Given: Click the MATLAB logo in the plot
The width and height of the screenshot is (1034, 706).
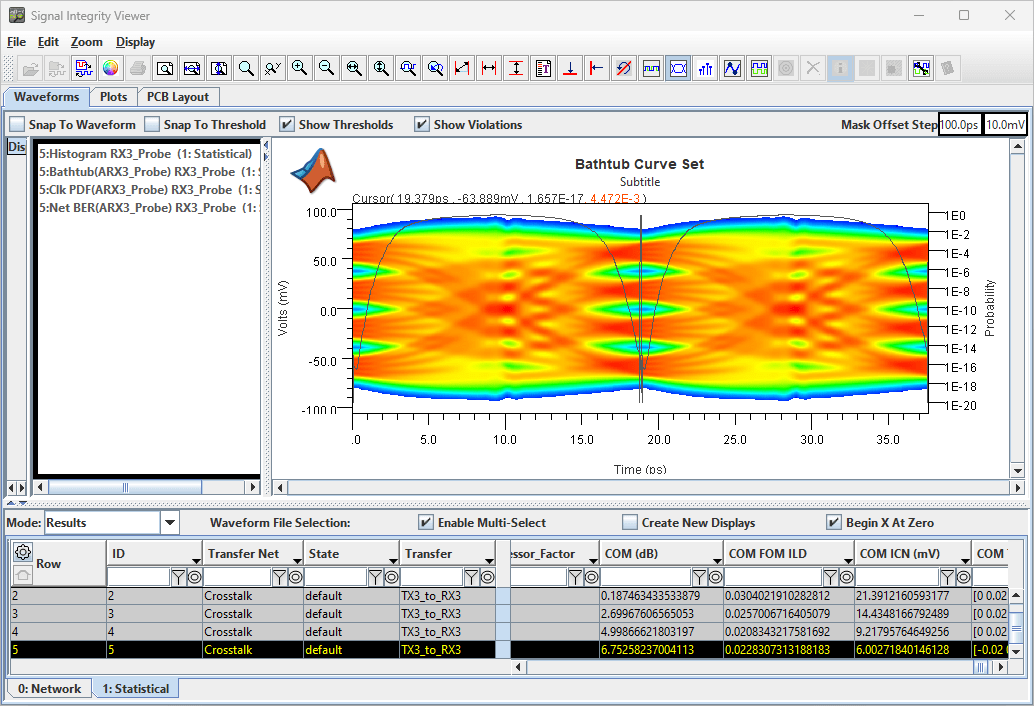Looking at the screenshot, I should (314, 170).
